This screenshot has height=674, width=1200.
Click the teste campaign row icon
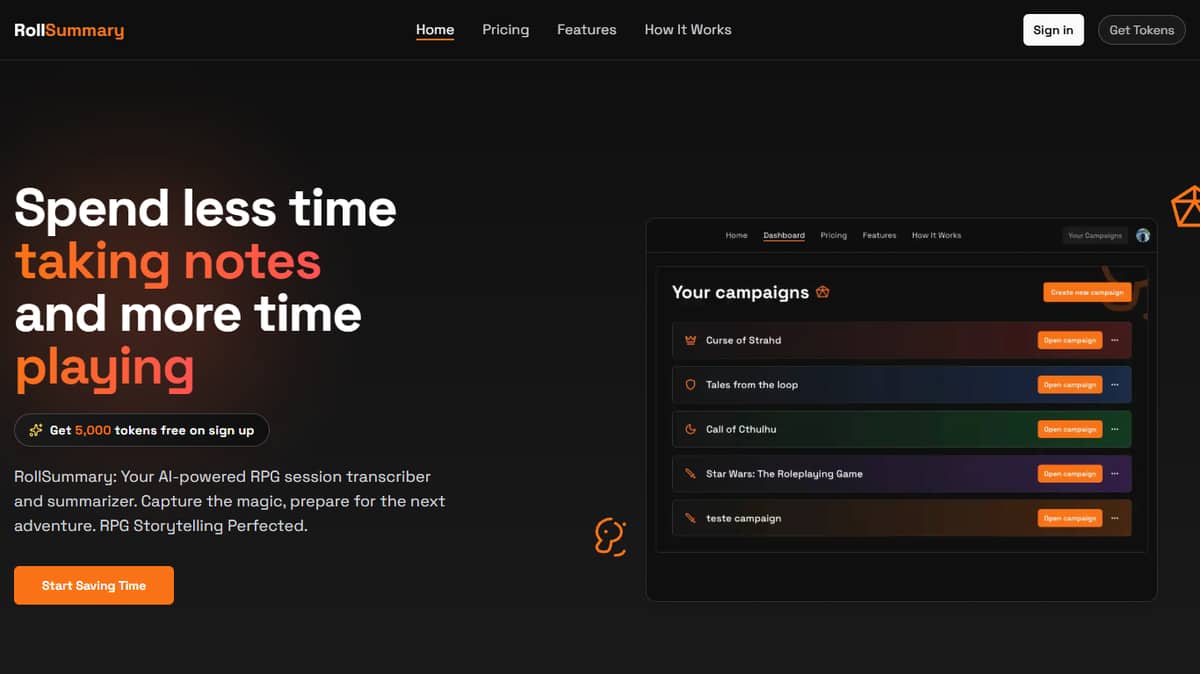(x=690, y=518)
